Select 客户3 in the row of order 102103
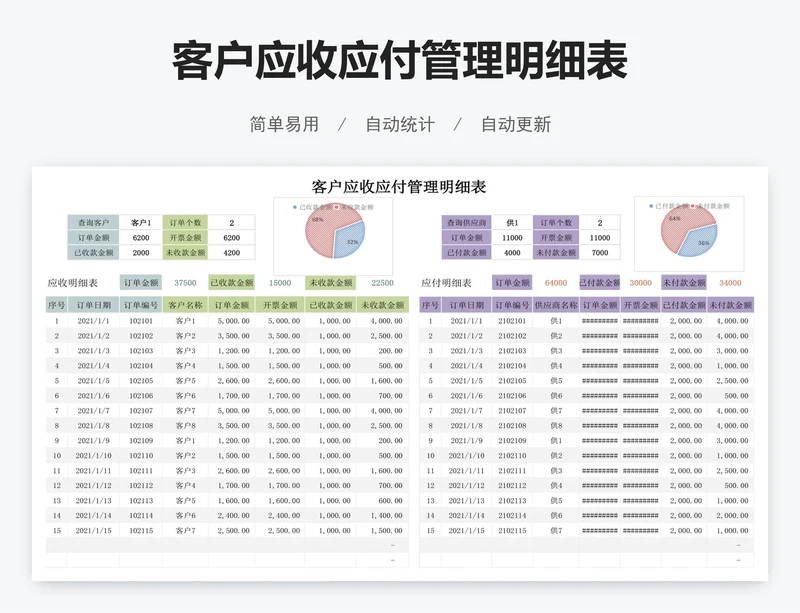Screen dimensions: 800x613 [x=185, y=351]
